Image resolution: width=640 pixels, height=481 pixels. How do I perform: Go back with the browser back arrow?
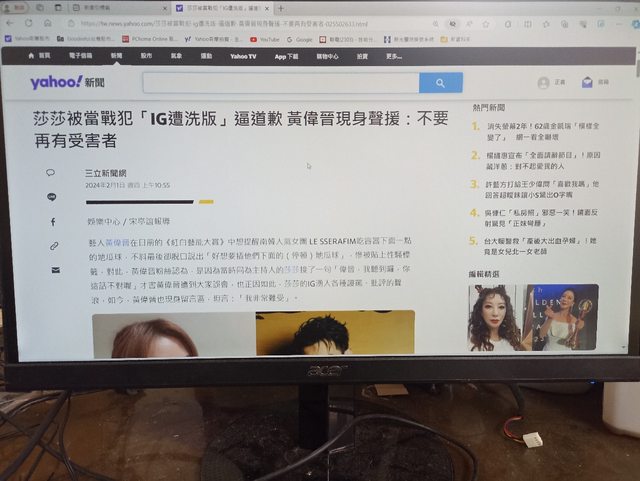(10, 23)
